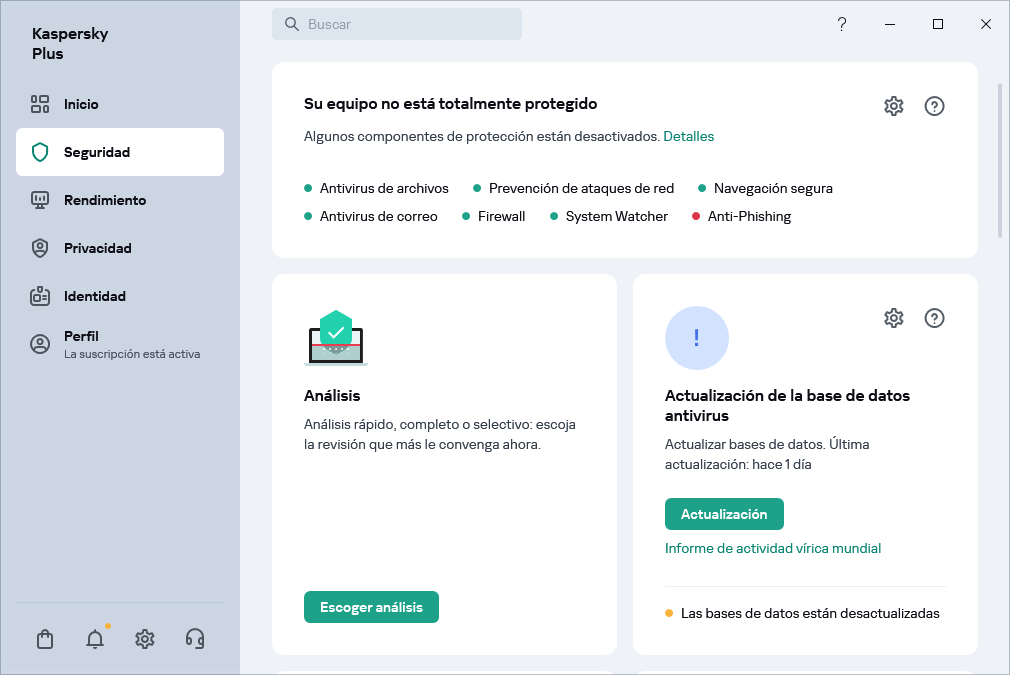Start the database update with Actualización
Viewport: 1010px width, 675px height.
pos(724,513)
